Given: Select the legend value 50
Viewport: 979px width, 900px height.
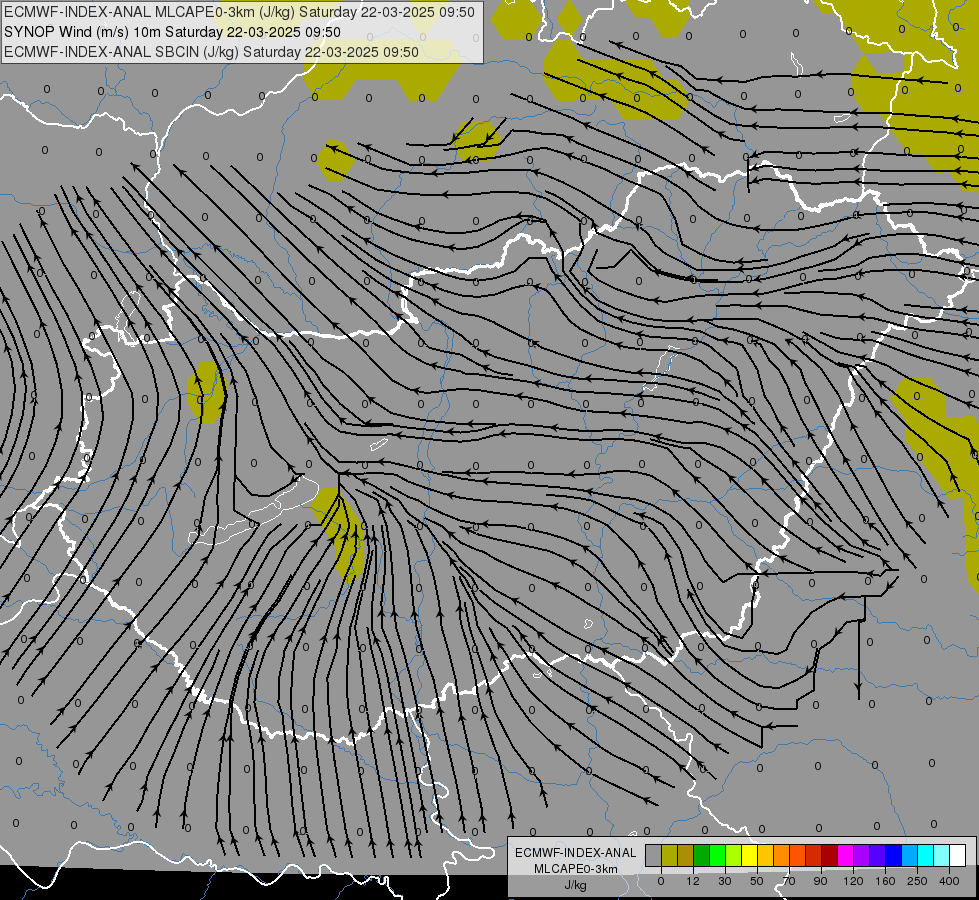Looking at the screenshot, I should click(757, 881).
